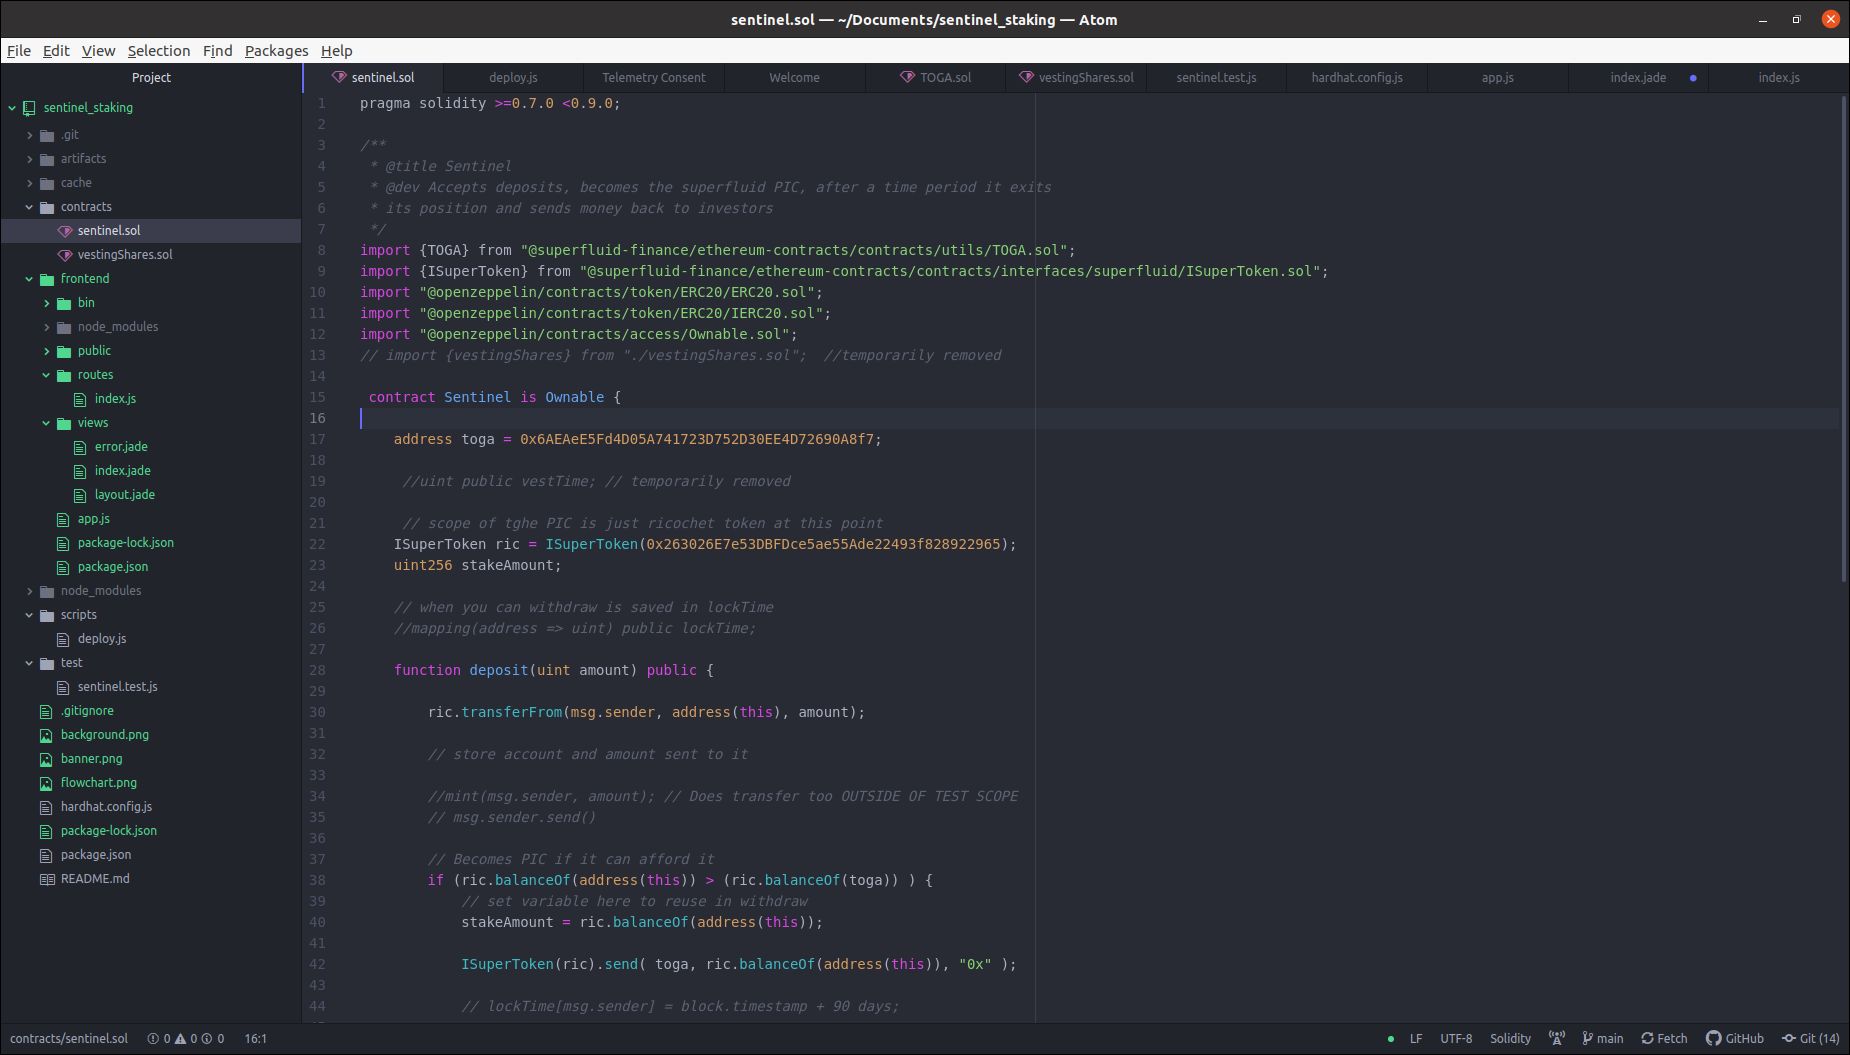Click the broadcast tower icon in status bar

click(x=1557, y=1039)
